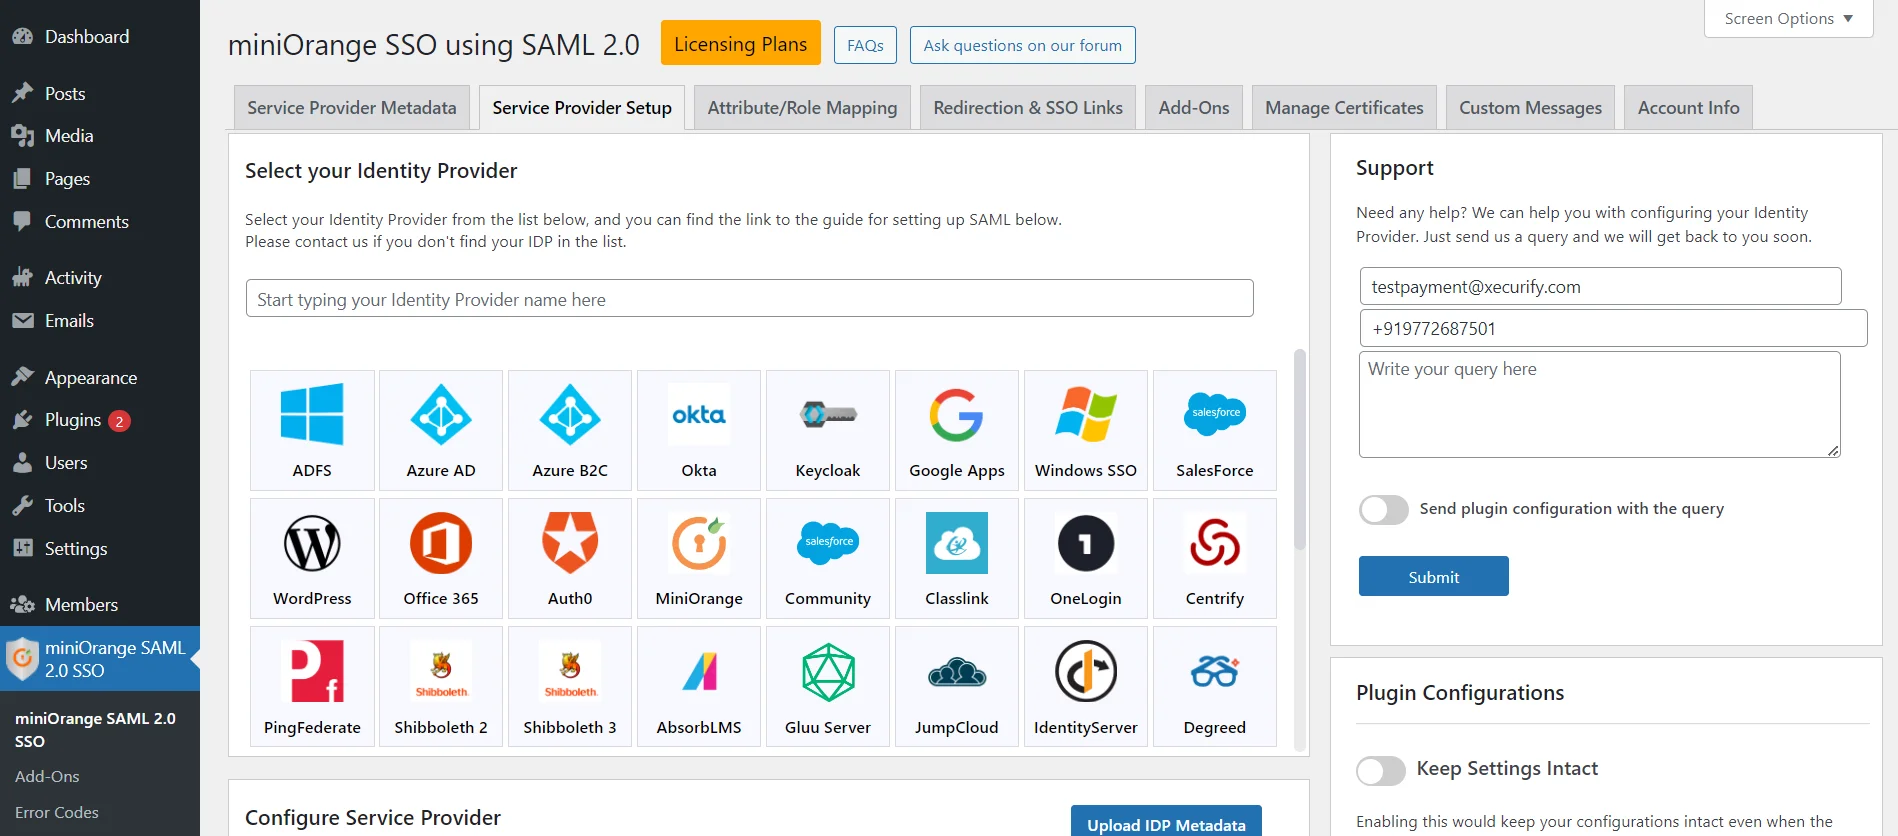This screenshot has width=1898, height=836.
Task: Open the Add-Ons sidebar submenu link
Action: click(x=47, y=776)
